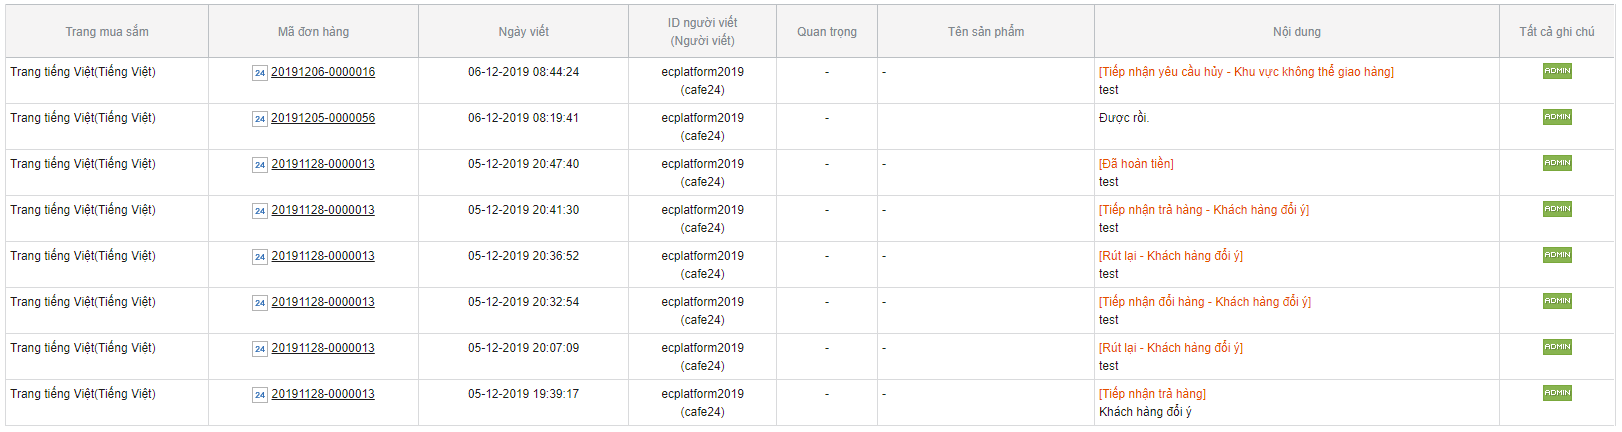
Task: Open order link 20191206-0000016
Action: pos(323,72)
